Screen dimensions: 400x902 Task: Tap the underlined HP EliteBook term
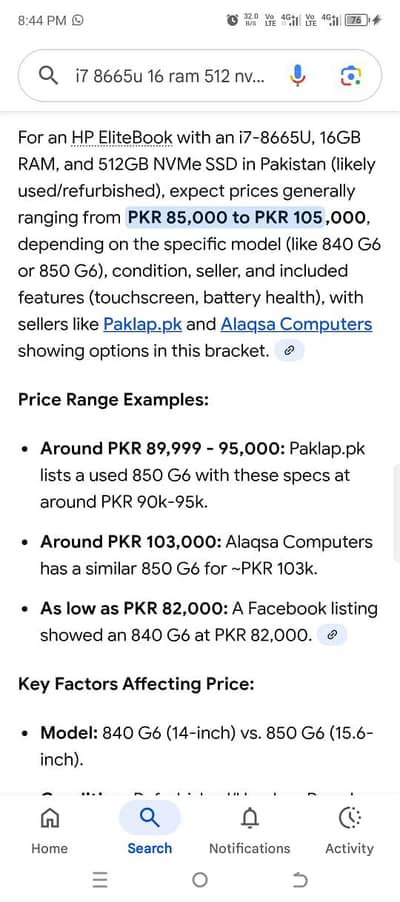click(x=122, y=138)
